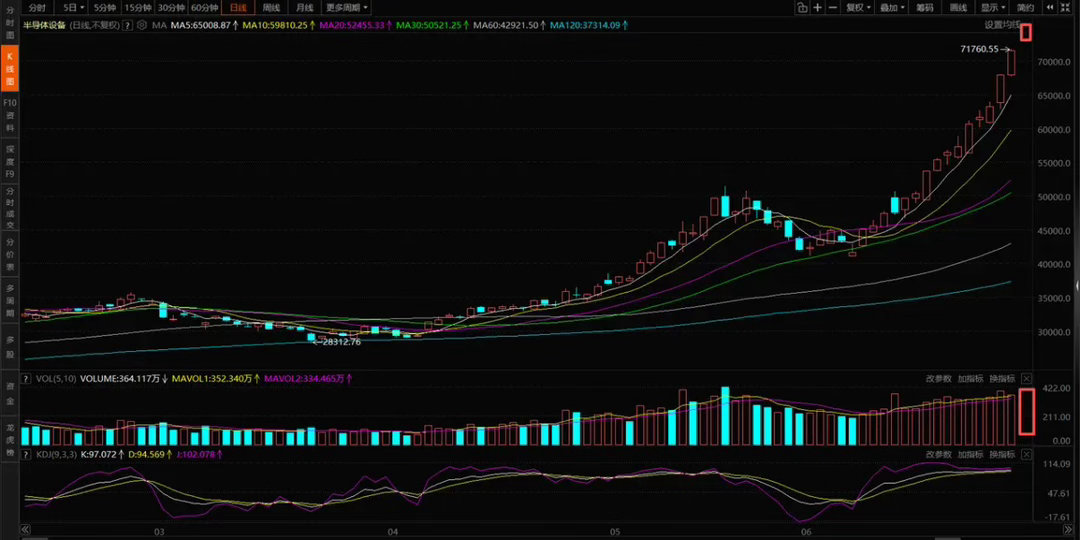Select the K线图 sidebar tab

[10, 68]
